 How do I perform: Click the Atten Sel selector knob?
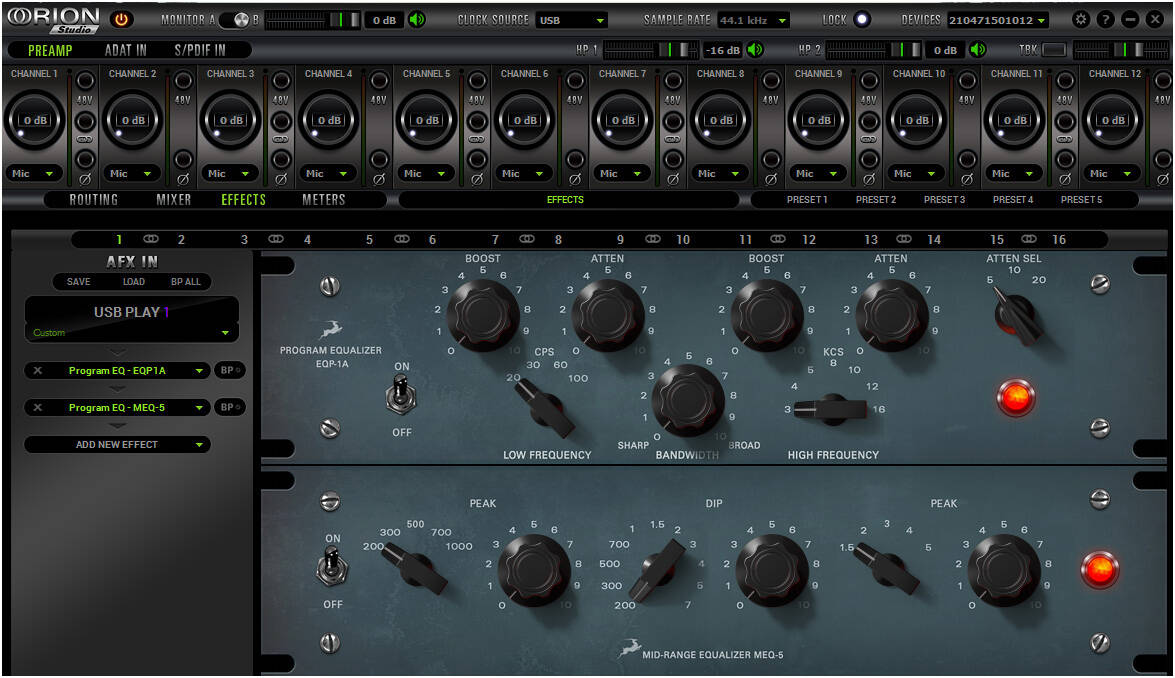click(1016, 315)
